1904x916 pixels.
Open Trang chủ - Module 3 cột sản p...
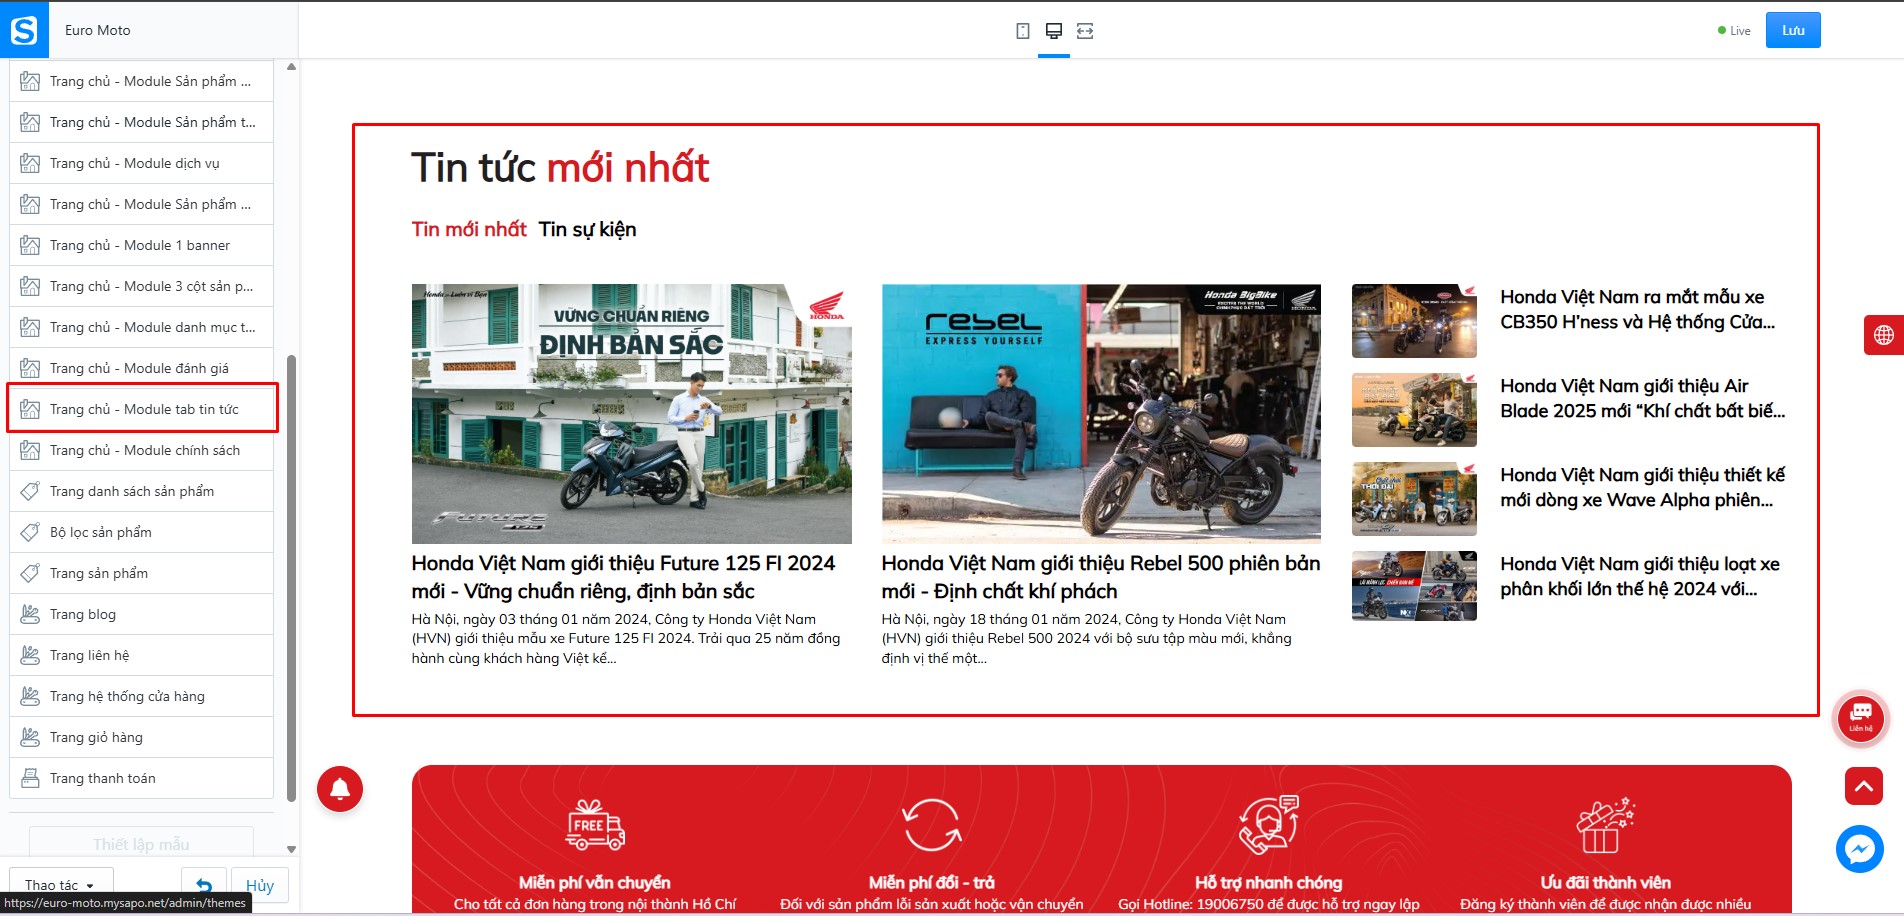tap(141, 286)
